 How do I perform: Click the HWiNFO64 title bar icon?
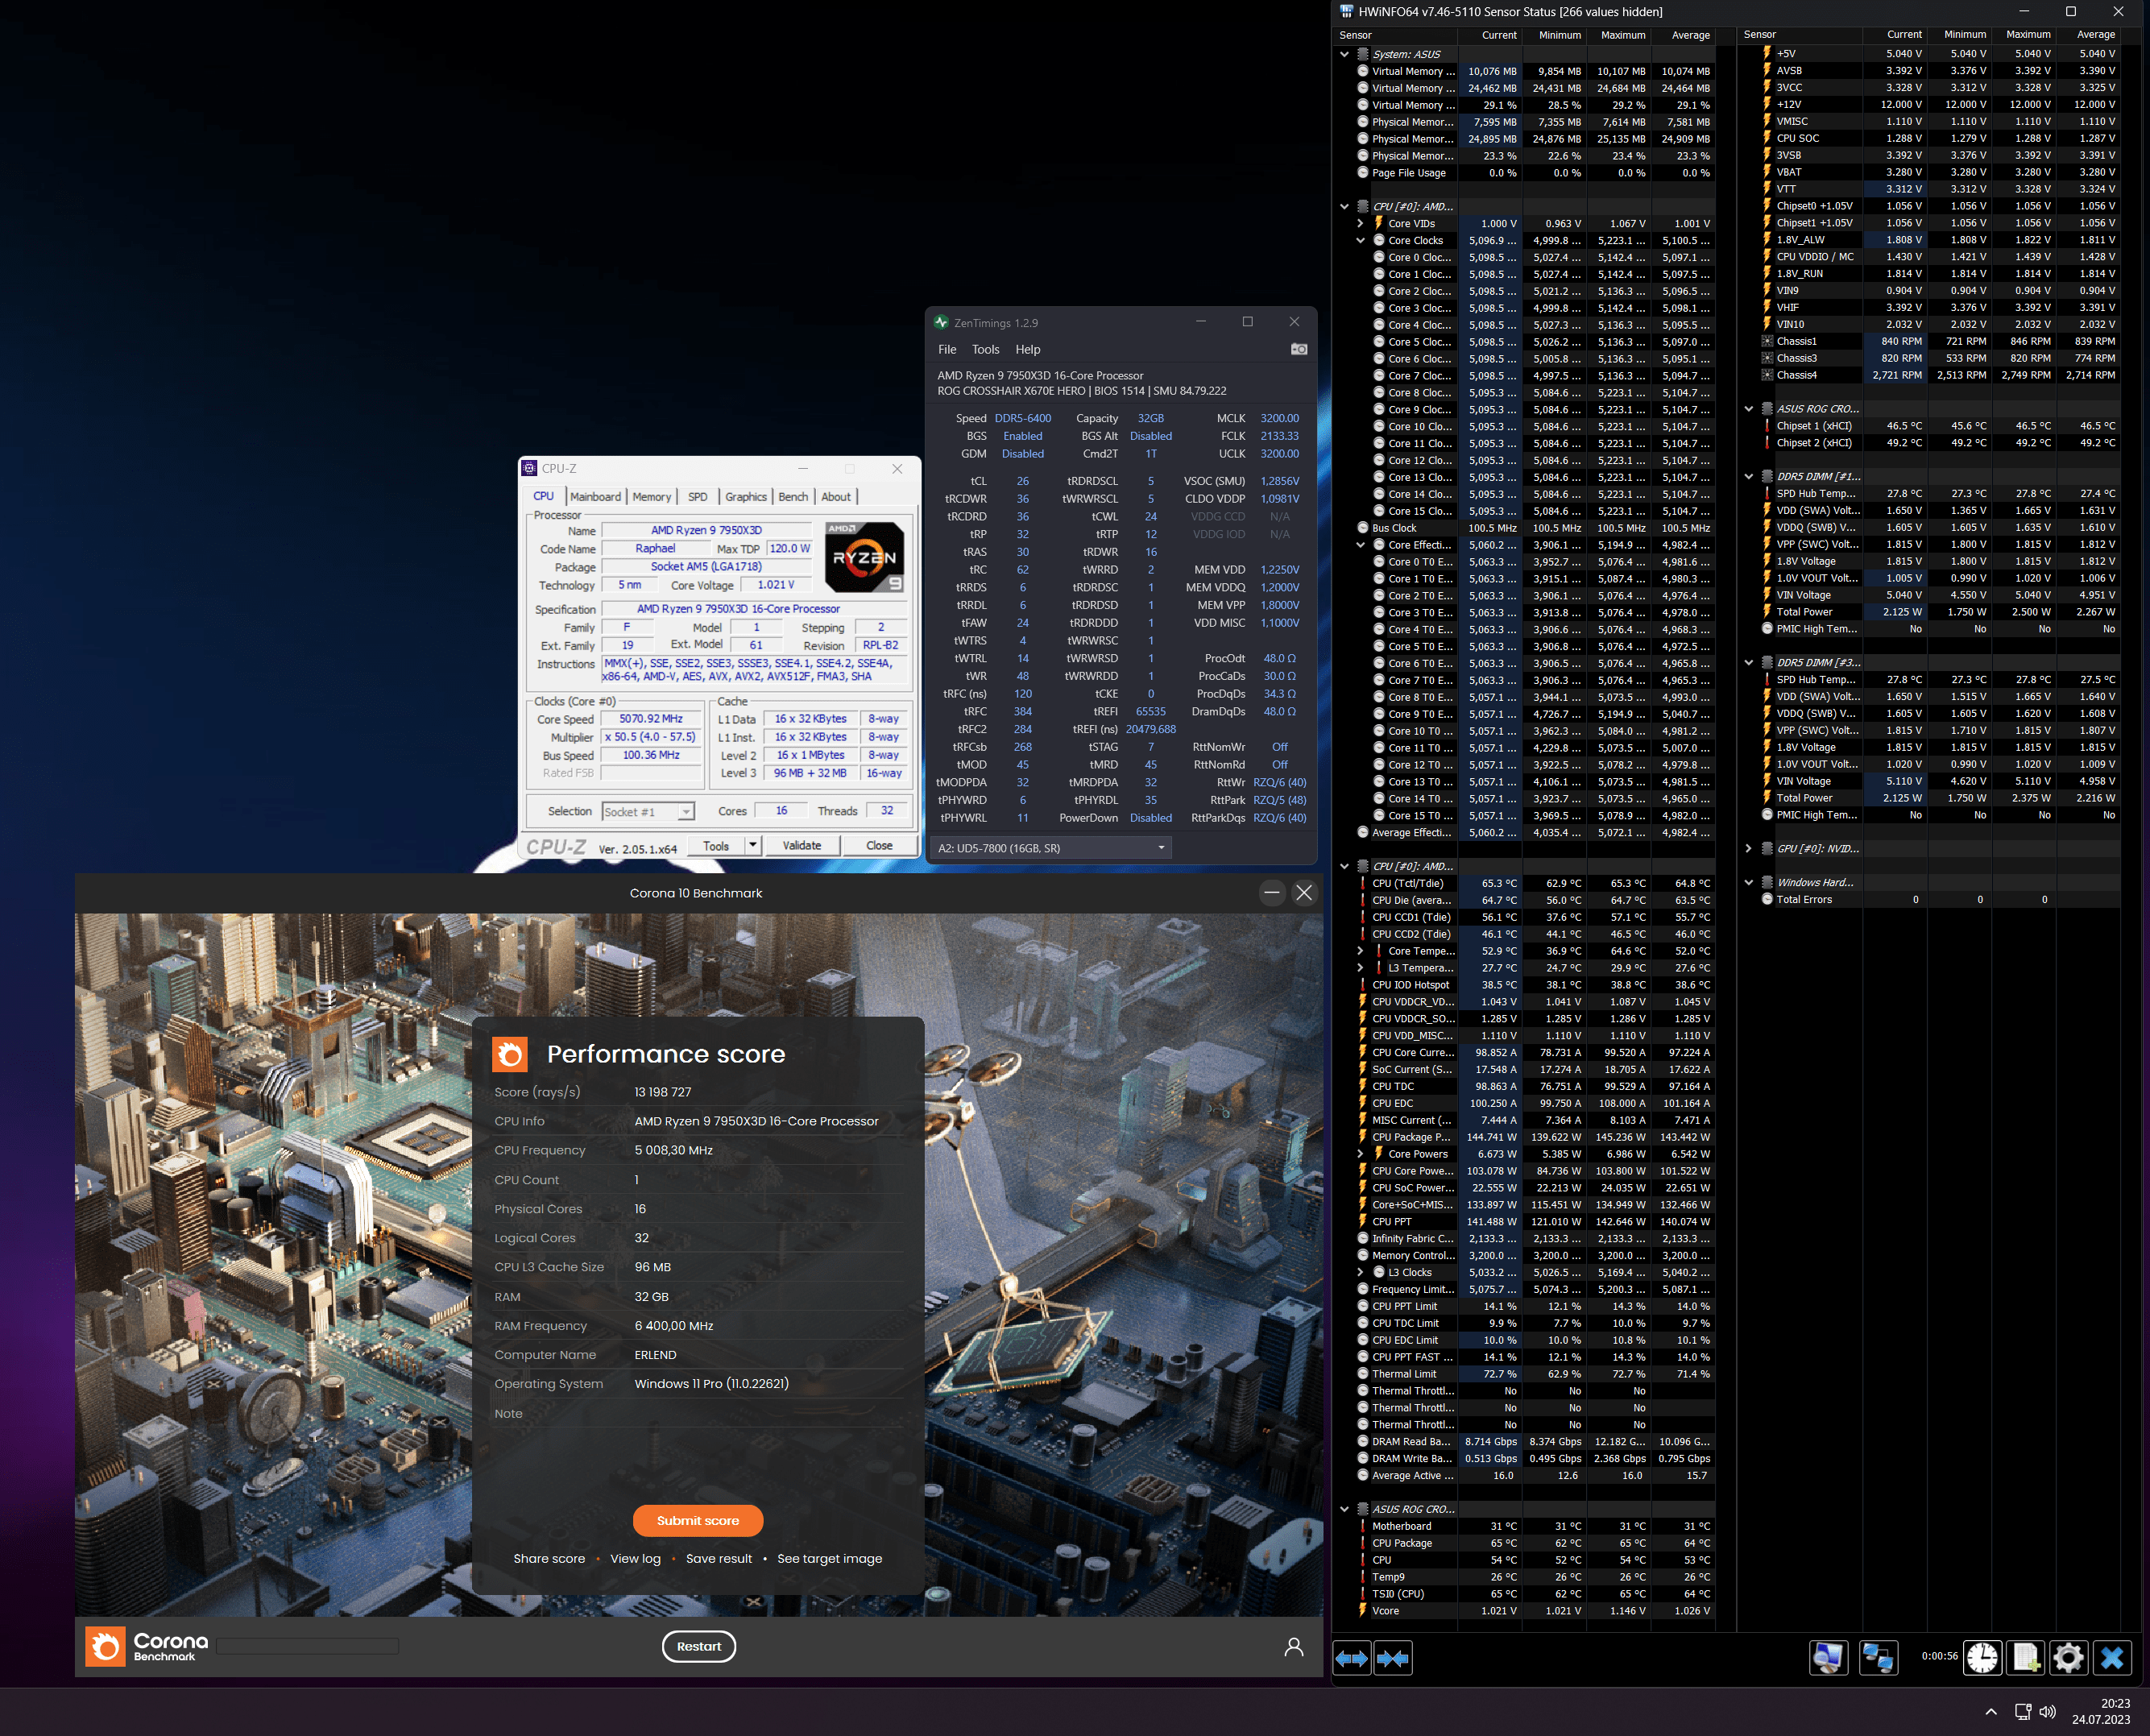1346,11
